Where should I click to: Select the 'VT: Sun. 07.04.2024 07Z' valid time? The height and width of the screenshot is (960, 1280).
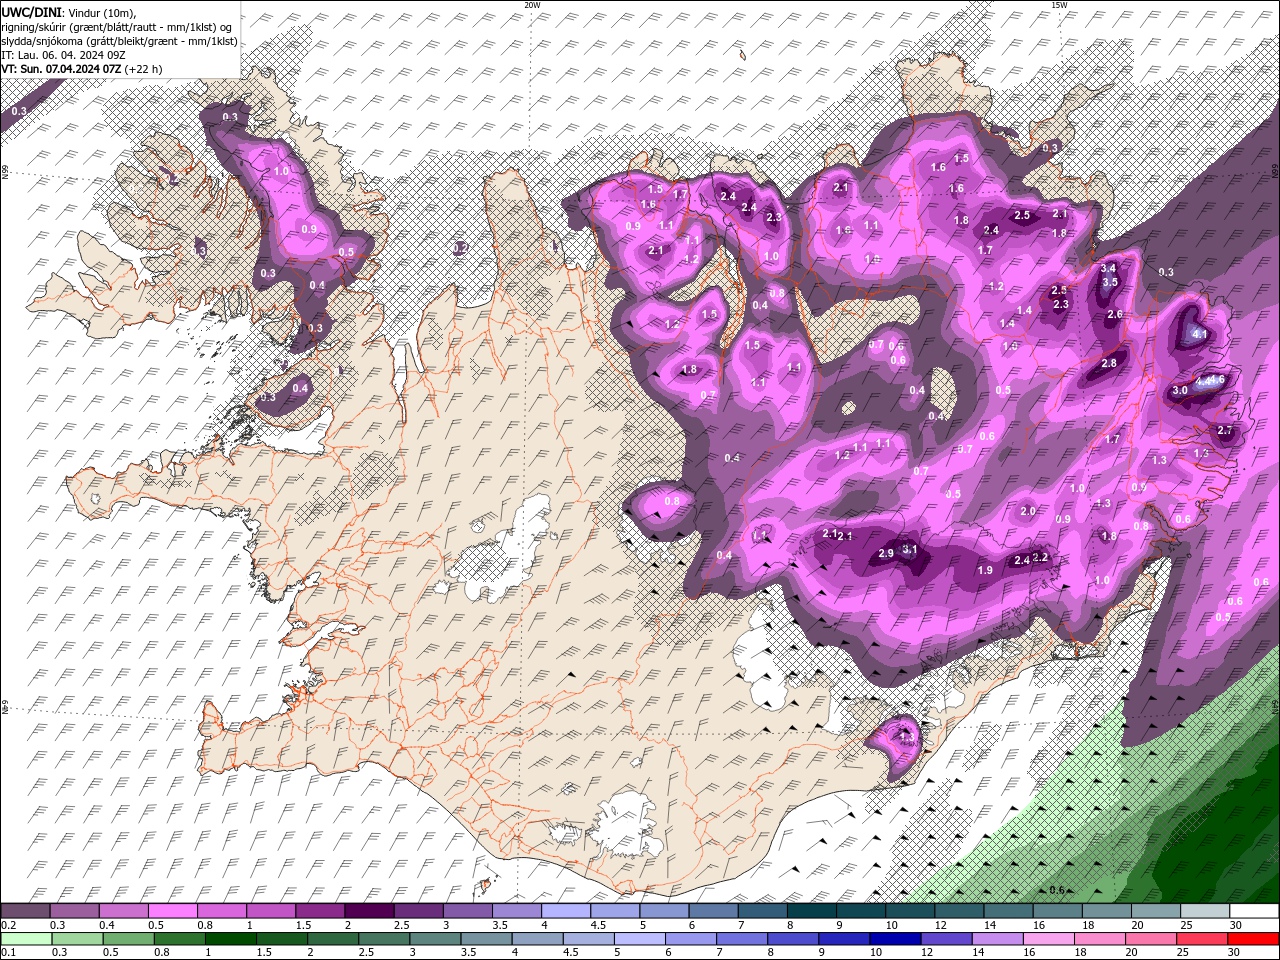tap(62, 69)
